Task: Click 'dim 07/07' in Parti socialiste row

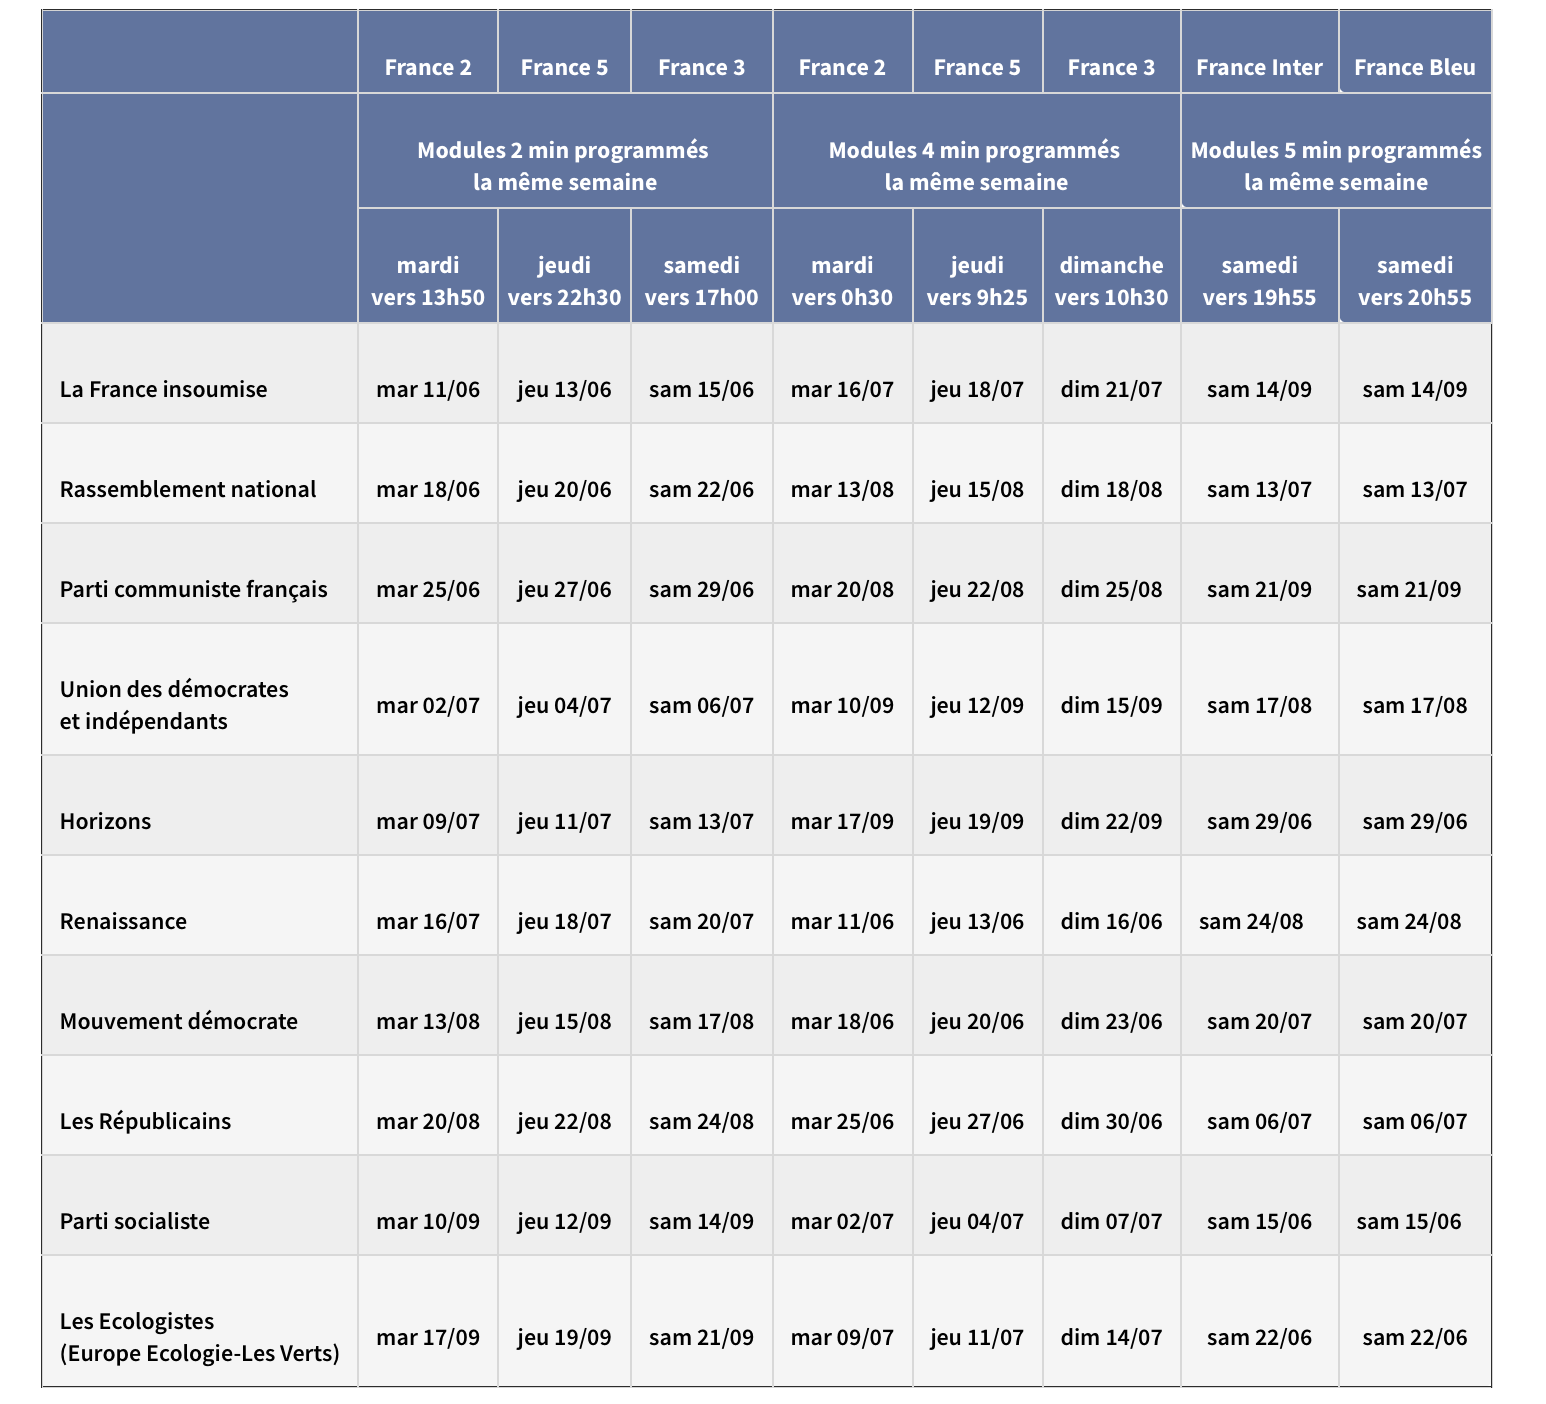Action: point(1111,1221)
